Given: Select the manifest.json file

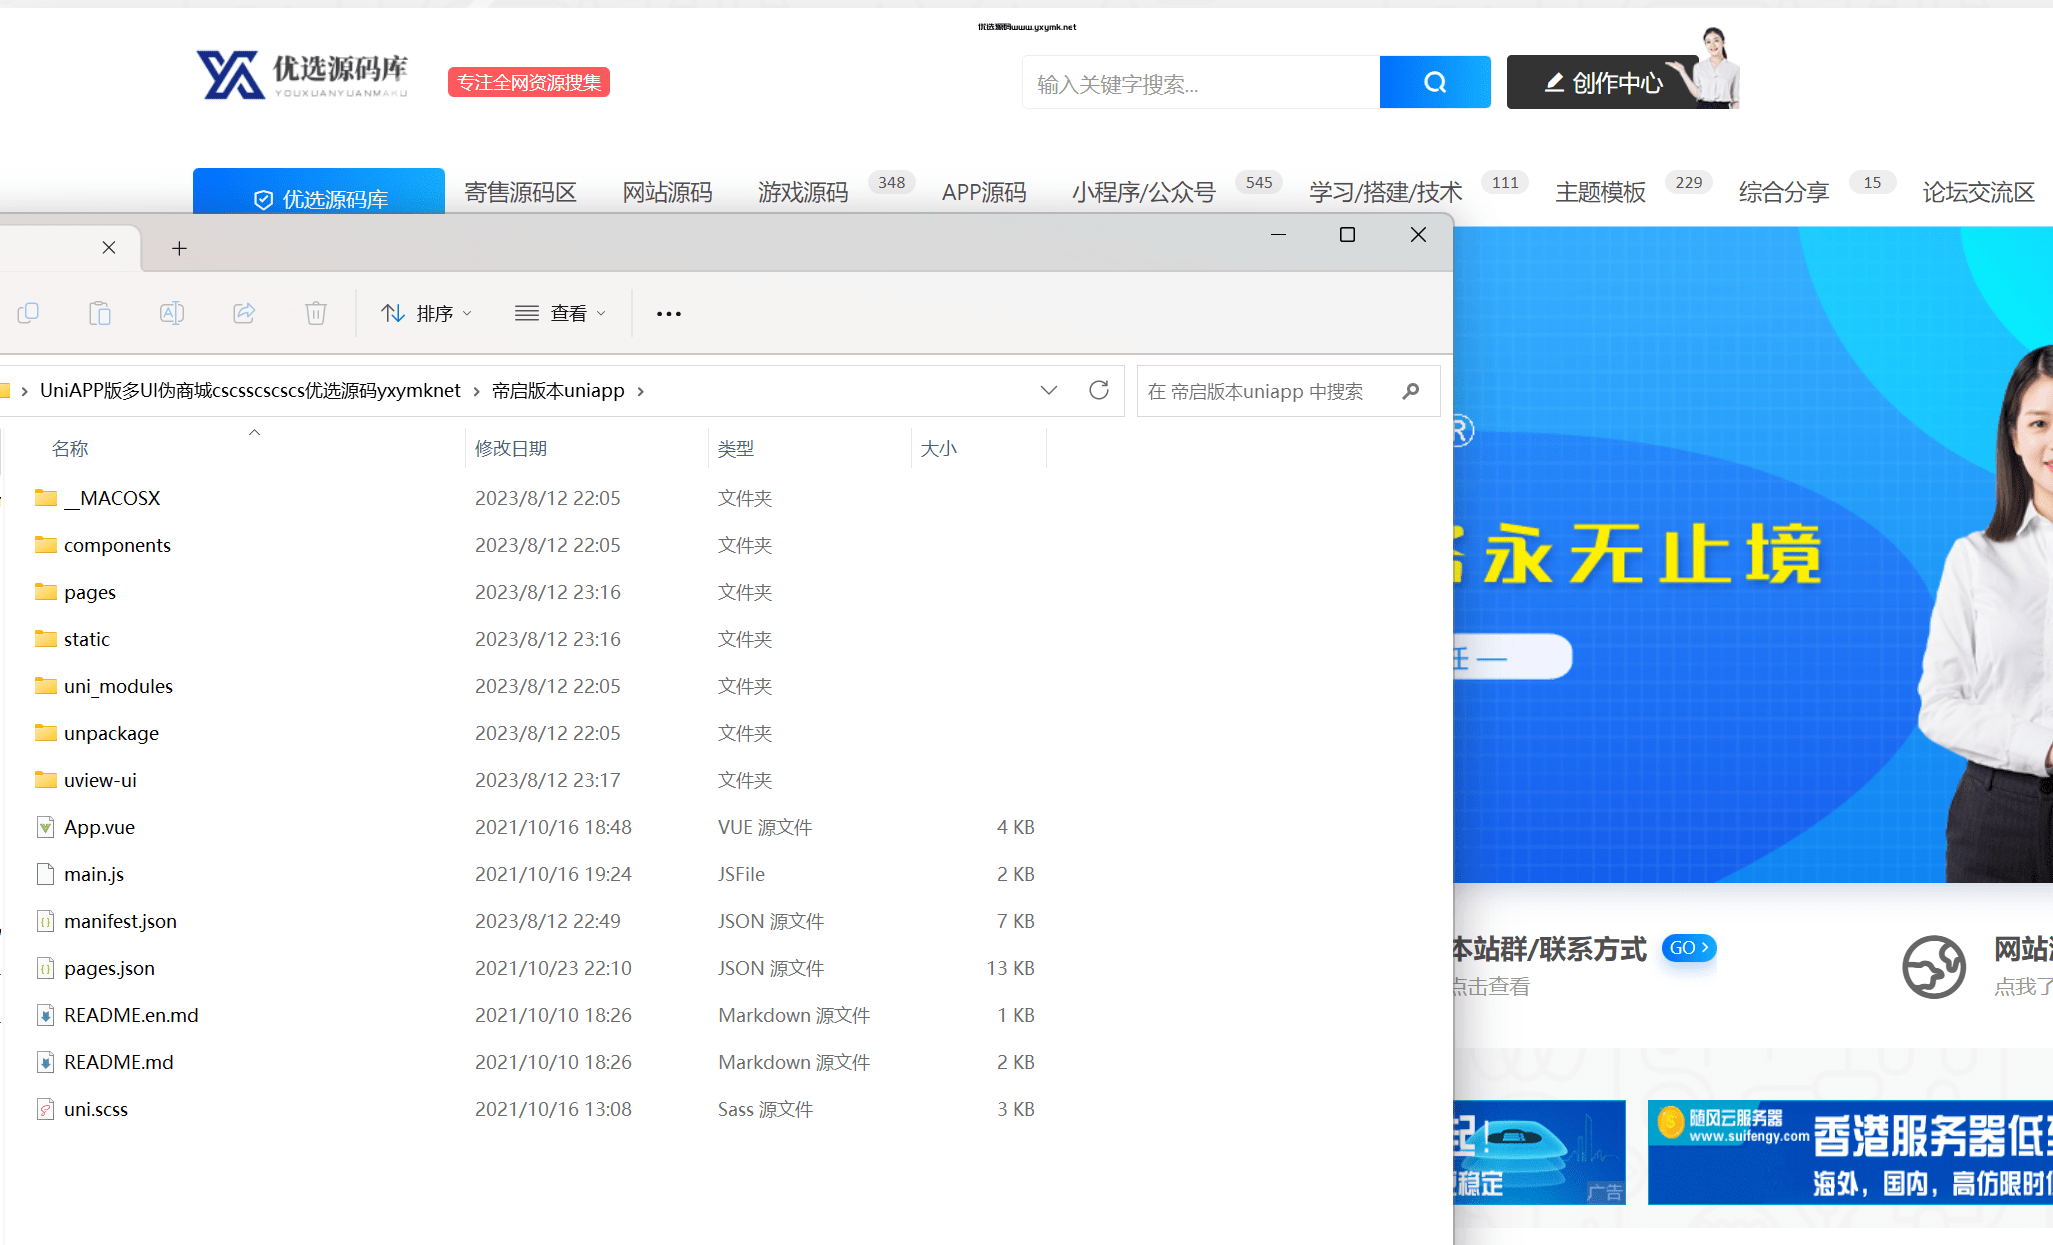Looking at the screenshot, I should click(x=120, y=921).
